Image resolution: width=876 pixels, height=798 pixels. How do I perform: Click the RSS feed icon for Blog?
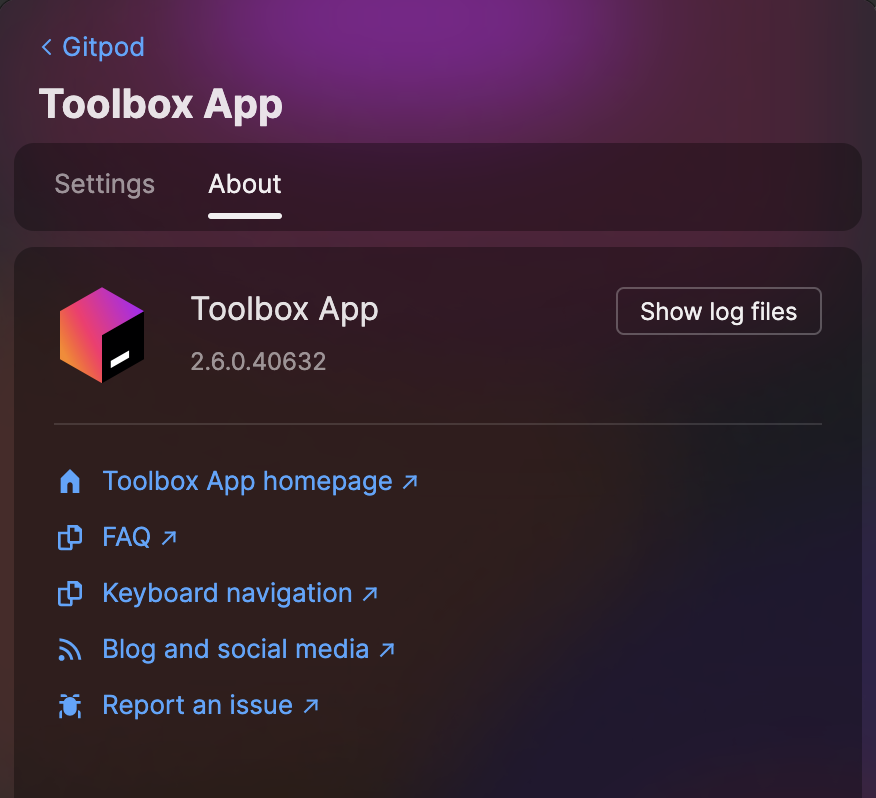(70, 650)
